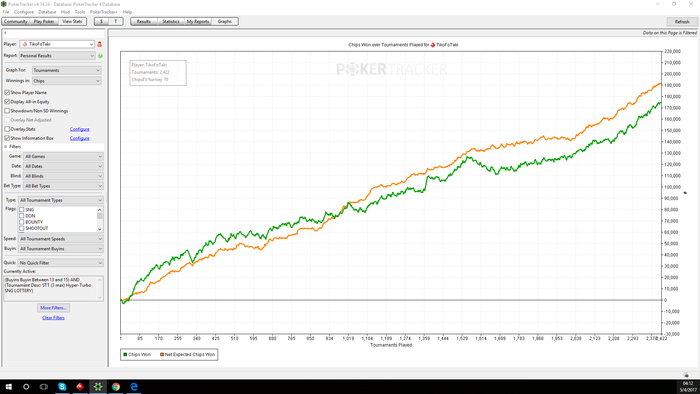Open the Windows Start menu
The width and height of the screenshot is (700, 394).
click(8, 387)
